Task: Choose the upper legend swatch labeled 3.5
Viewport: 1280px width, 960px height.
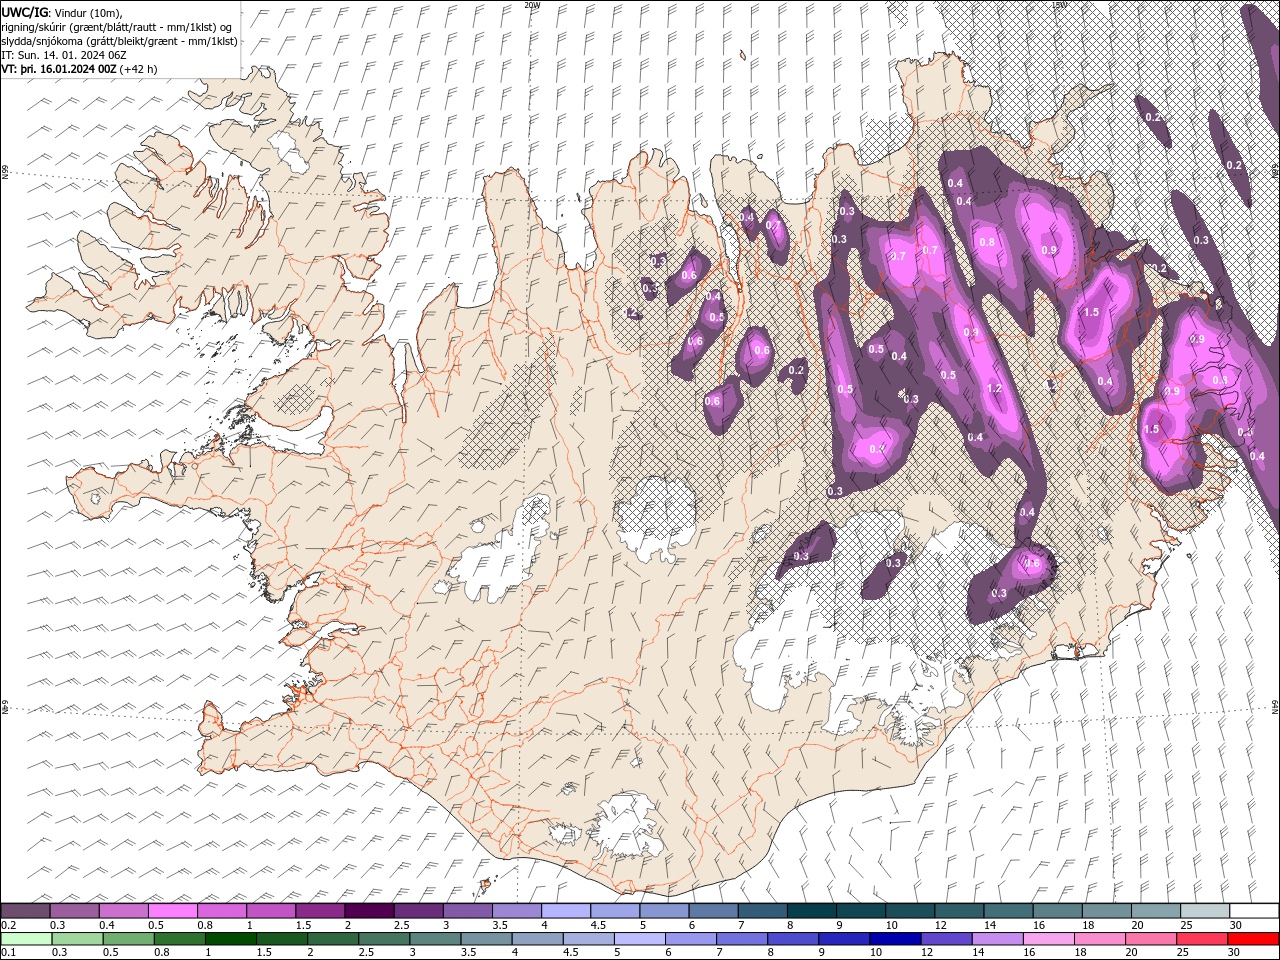Action: [516, 911]
